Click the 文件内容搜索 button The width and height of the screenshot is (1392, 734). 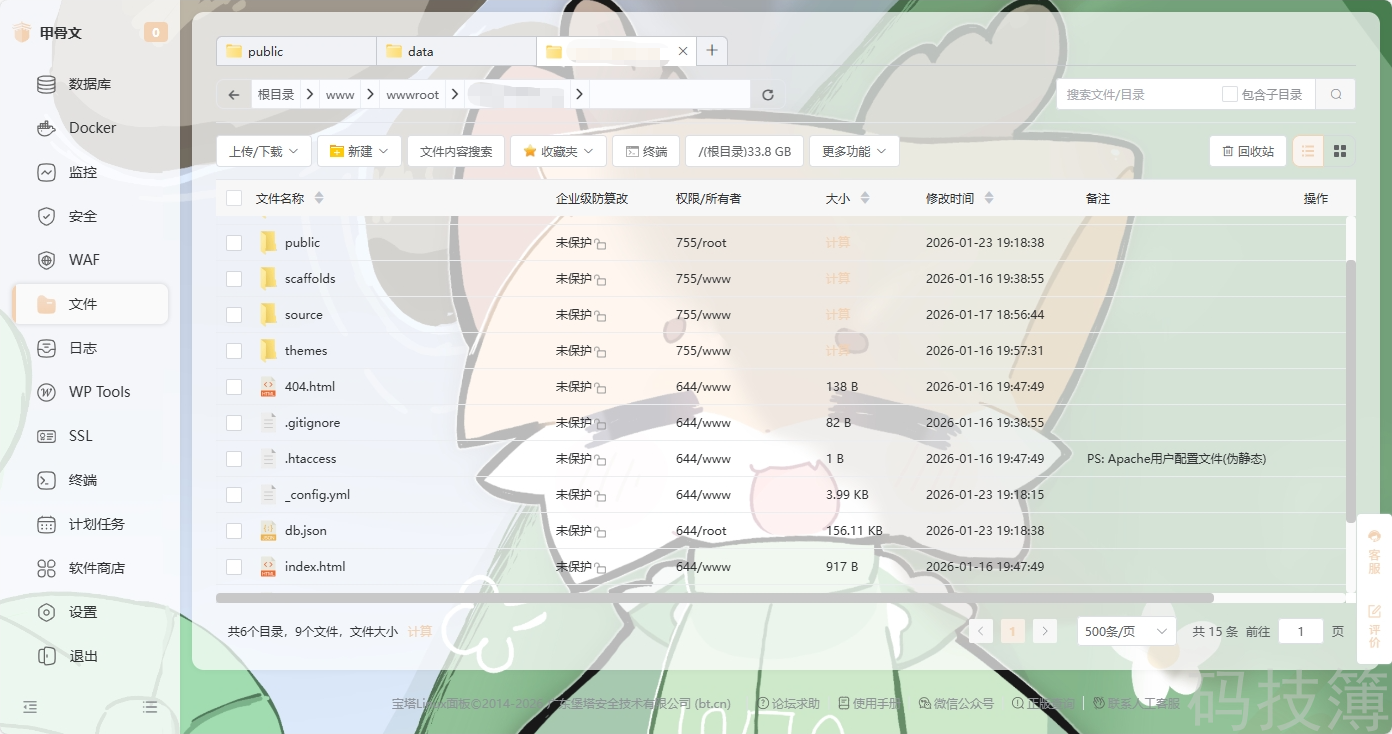(x=456, y=152)
